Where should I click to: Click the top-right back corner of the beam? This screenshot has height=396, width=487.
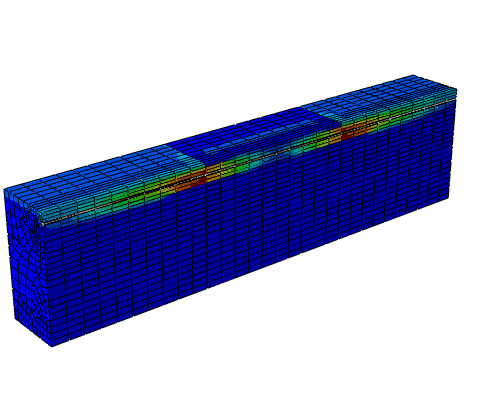(x=413, y=76)
